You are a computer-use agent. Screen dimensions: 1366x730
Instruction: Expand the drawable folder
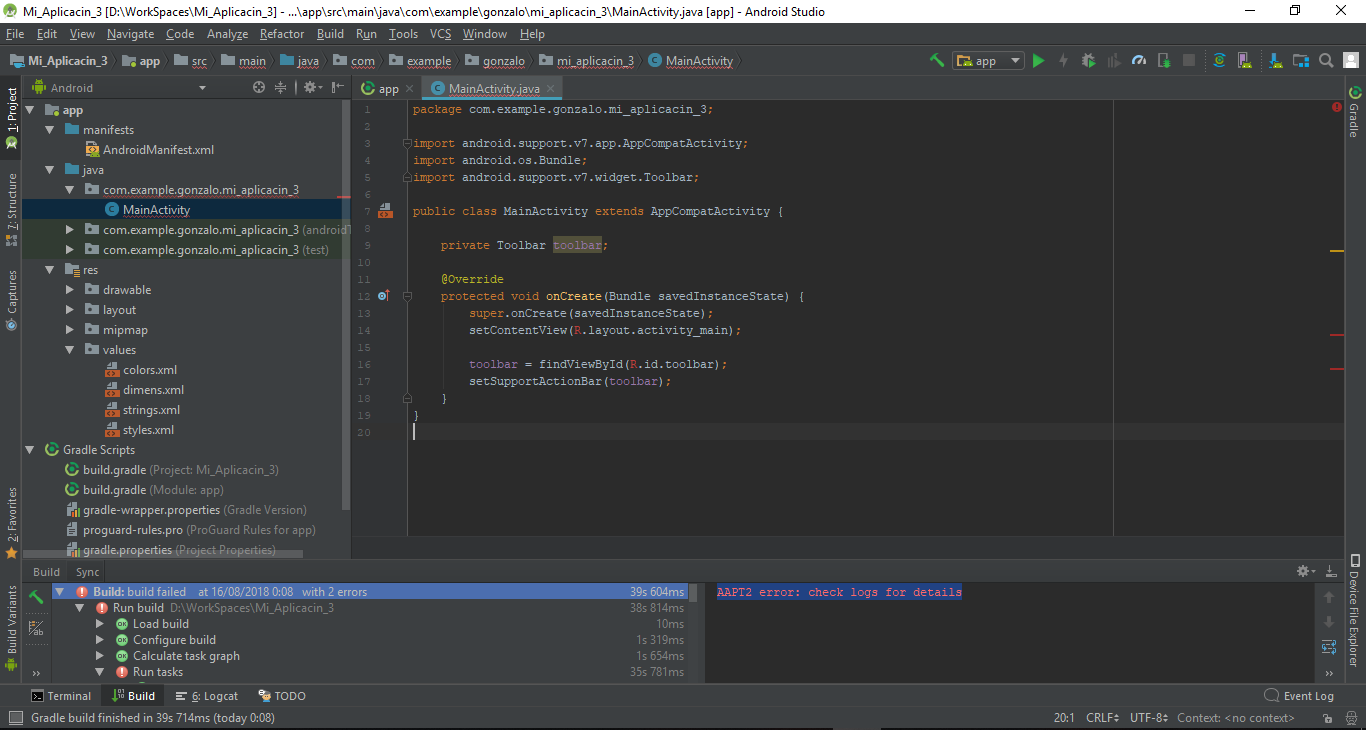(x=69, y=290)
